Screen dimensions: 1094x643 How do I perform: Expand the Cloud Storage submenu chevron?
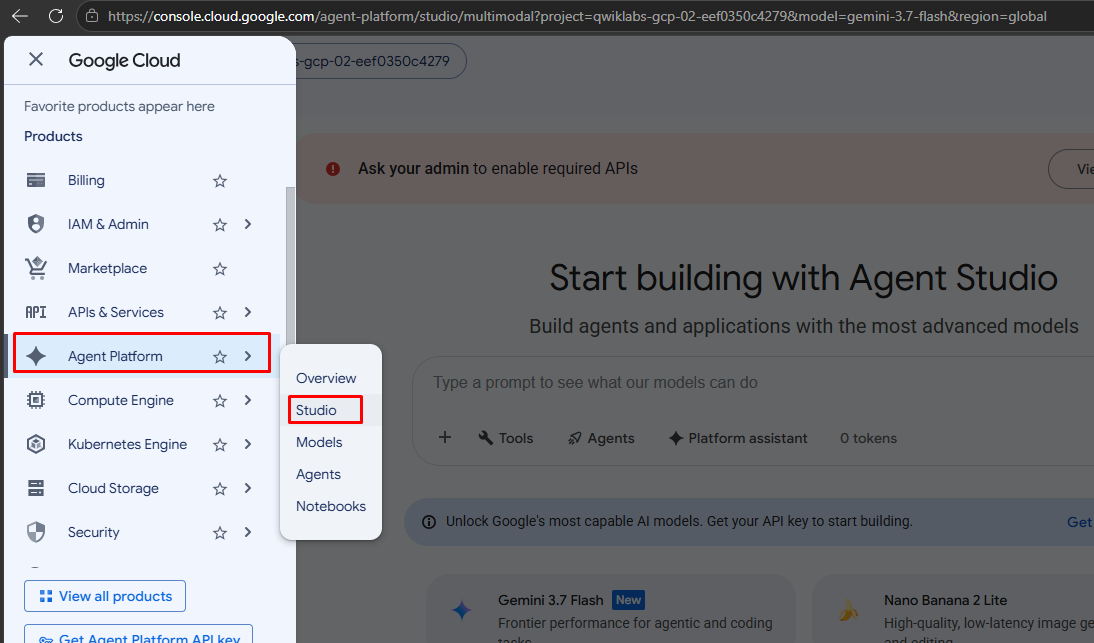(248, 487)
